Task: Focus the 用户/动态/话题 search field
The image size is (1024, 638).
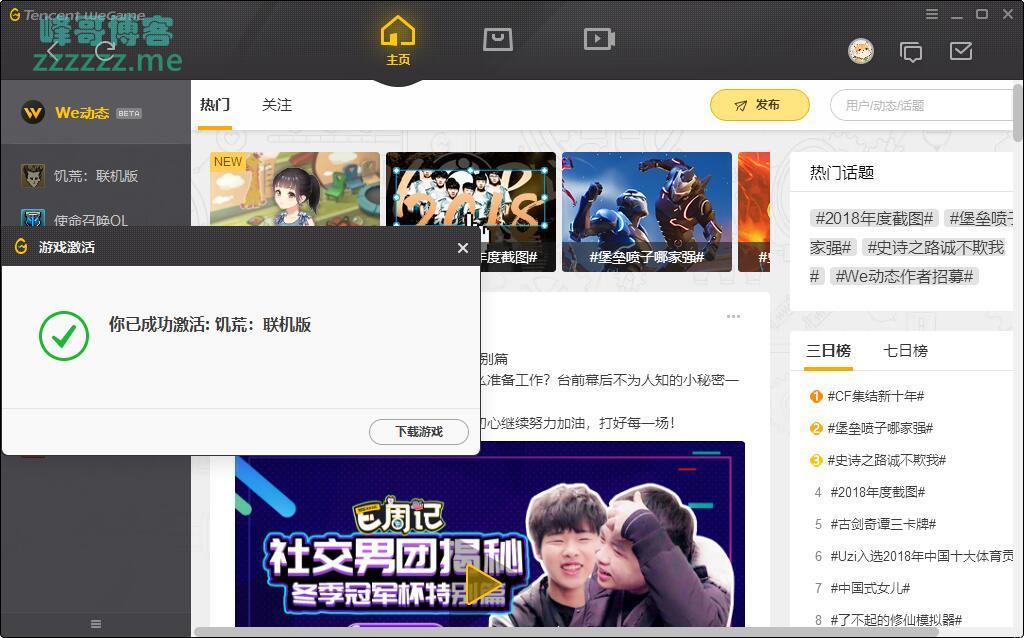Action: 922,105
